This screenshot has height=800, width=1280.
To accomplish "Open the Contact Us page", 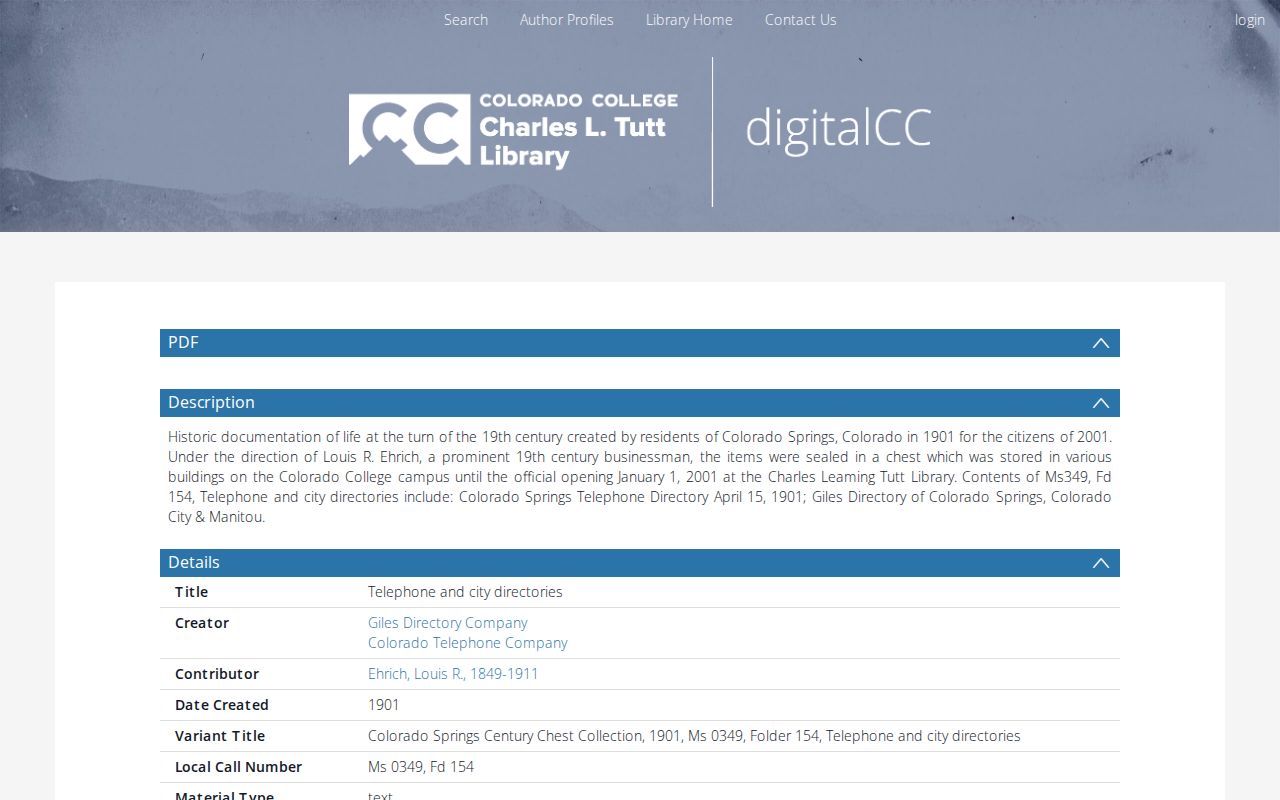I will (x=801, y=20).
